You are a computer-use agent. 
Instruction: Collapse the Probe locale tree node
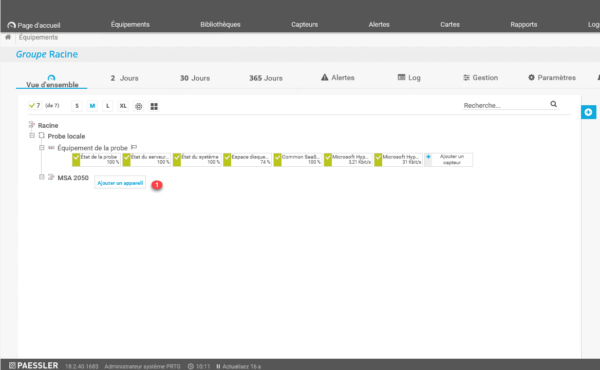(32, 135)
